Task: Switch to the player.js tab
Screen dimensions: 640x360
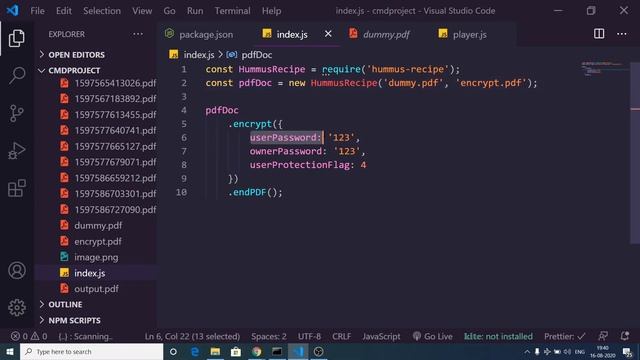Action: [469, 34]
